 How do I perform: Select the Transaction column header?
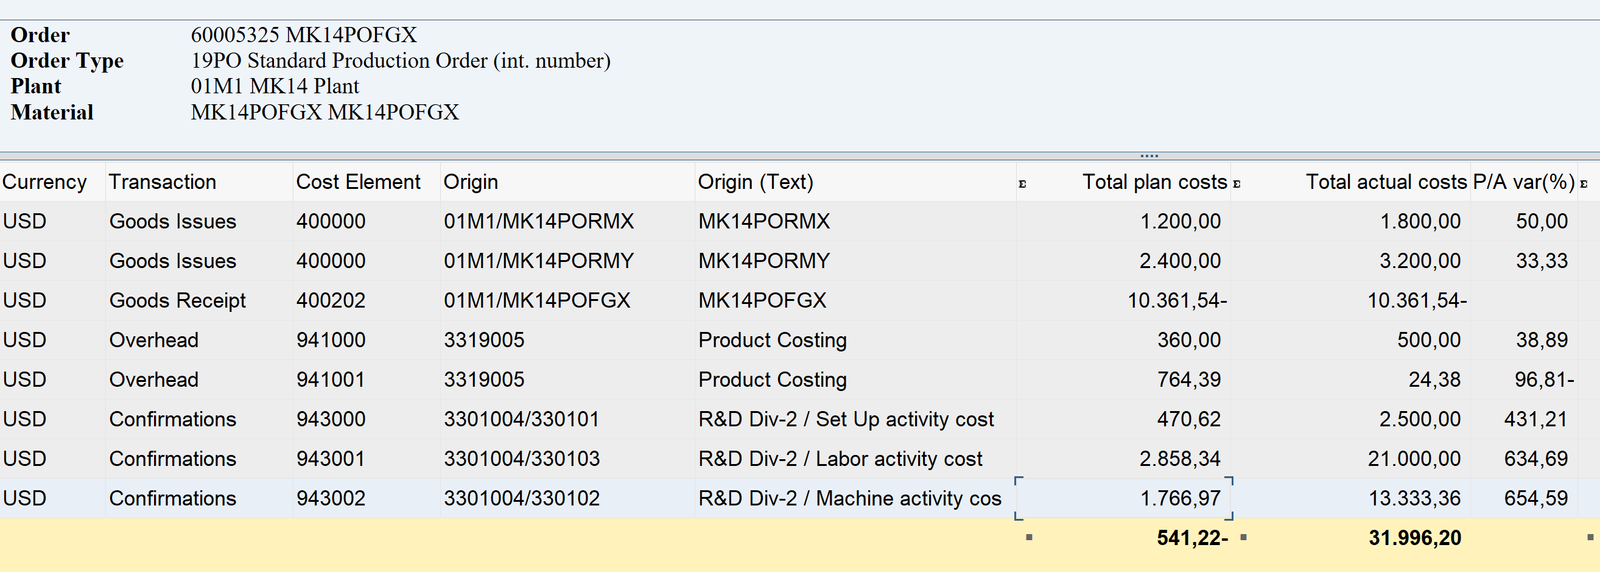tap(163, 182)
